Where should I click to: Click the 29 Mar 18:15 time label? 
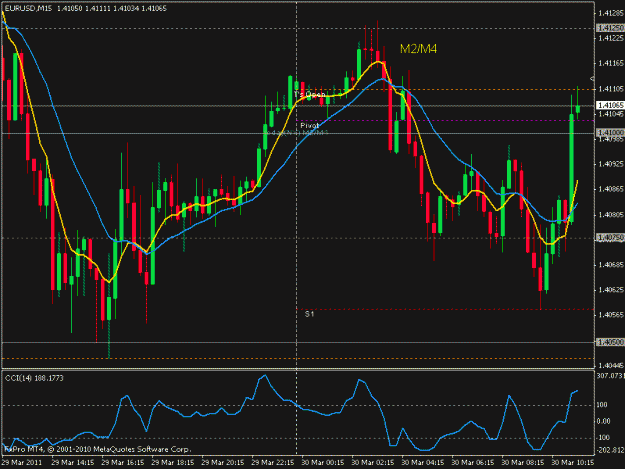[173, 463]
